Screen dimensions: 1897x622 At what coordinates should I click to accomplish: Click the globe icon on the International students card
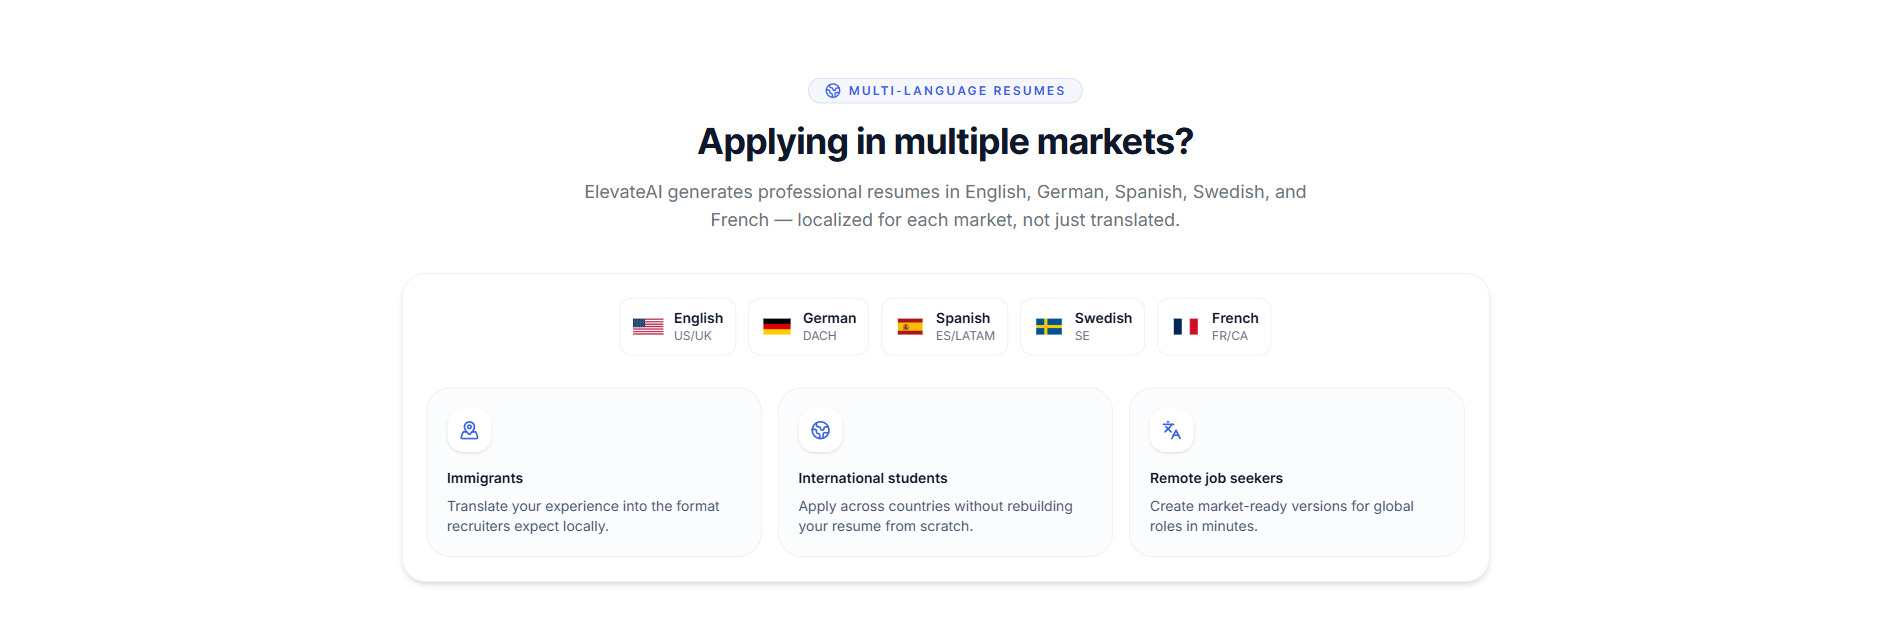(x=820, y=430)
